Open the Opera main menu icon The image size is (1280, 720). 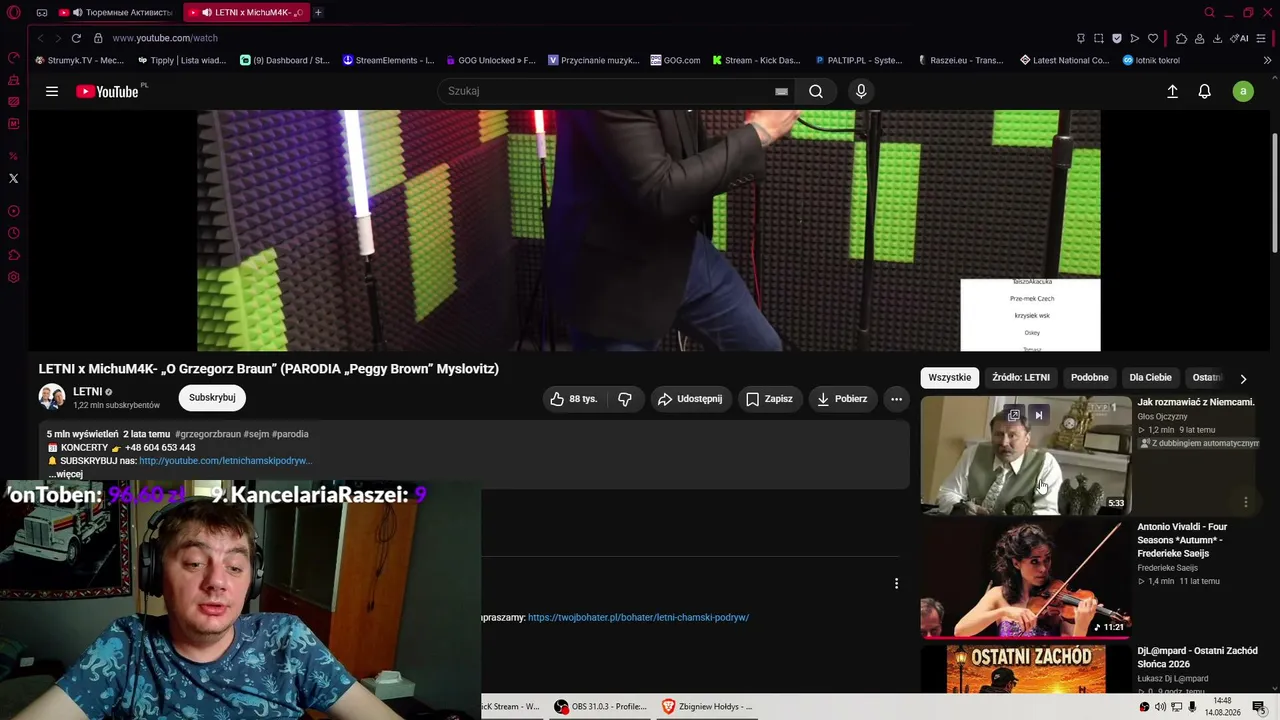[14, 12]
